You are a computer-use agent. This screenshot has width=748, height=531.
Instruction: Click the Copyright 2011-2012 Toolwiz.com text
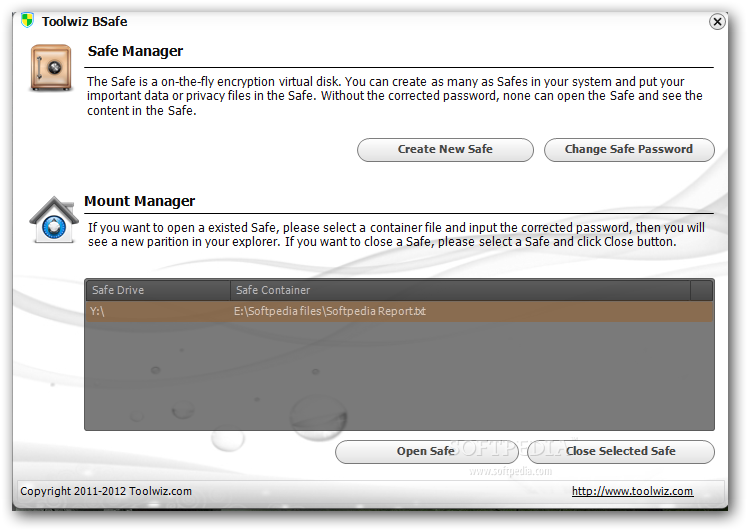click(106, 491)
